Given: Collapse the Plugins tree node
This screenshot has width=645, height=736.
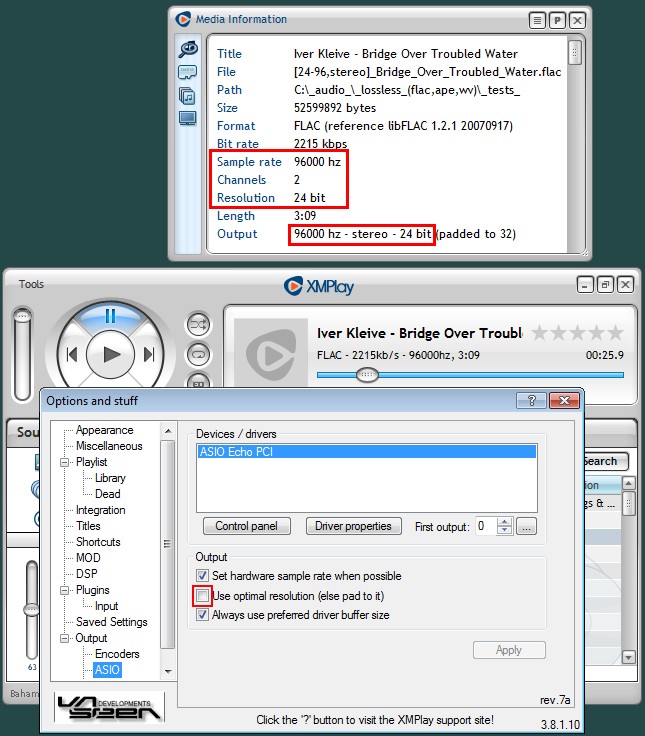Looking at the screenshot, I should (65, 590).
